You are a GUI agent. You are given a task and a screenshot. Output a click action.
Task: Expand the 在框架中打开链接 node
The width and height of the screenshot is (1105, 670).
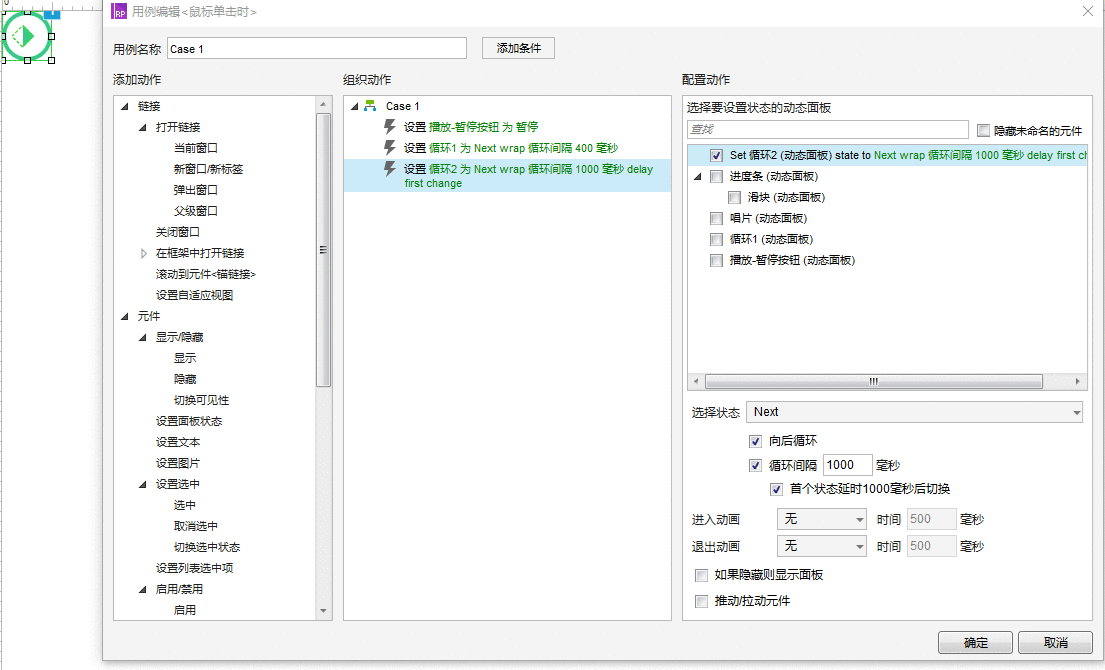143,253
